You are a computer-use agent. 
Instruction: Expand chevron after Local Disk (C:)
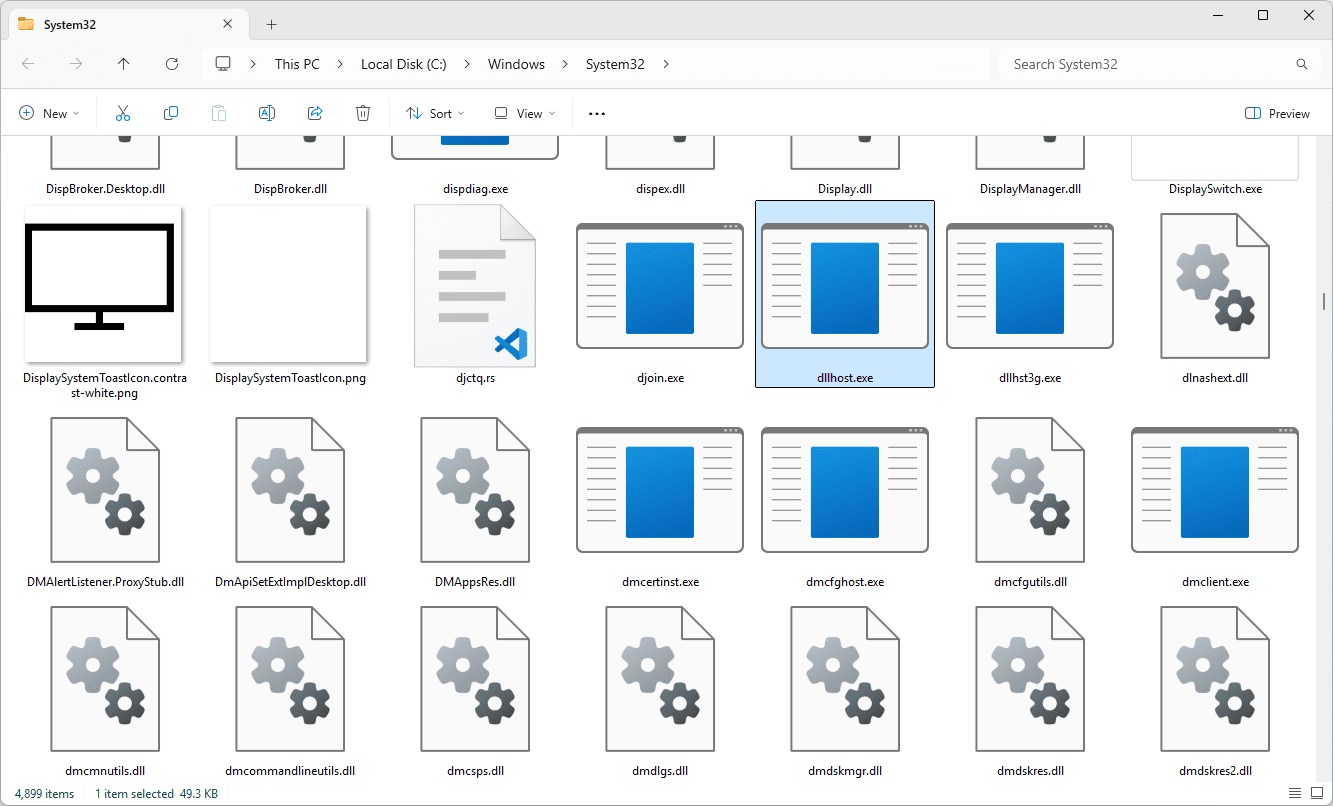(468, 64)
